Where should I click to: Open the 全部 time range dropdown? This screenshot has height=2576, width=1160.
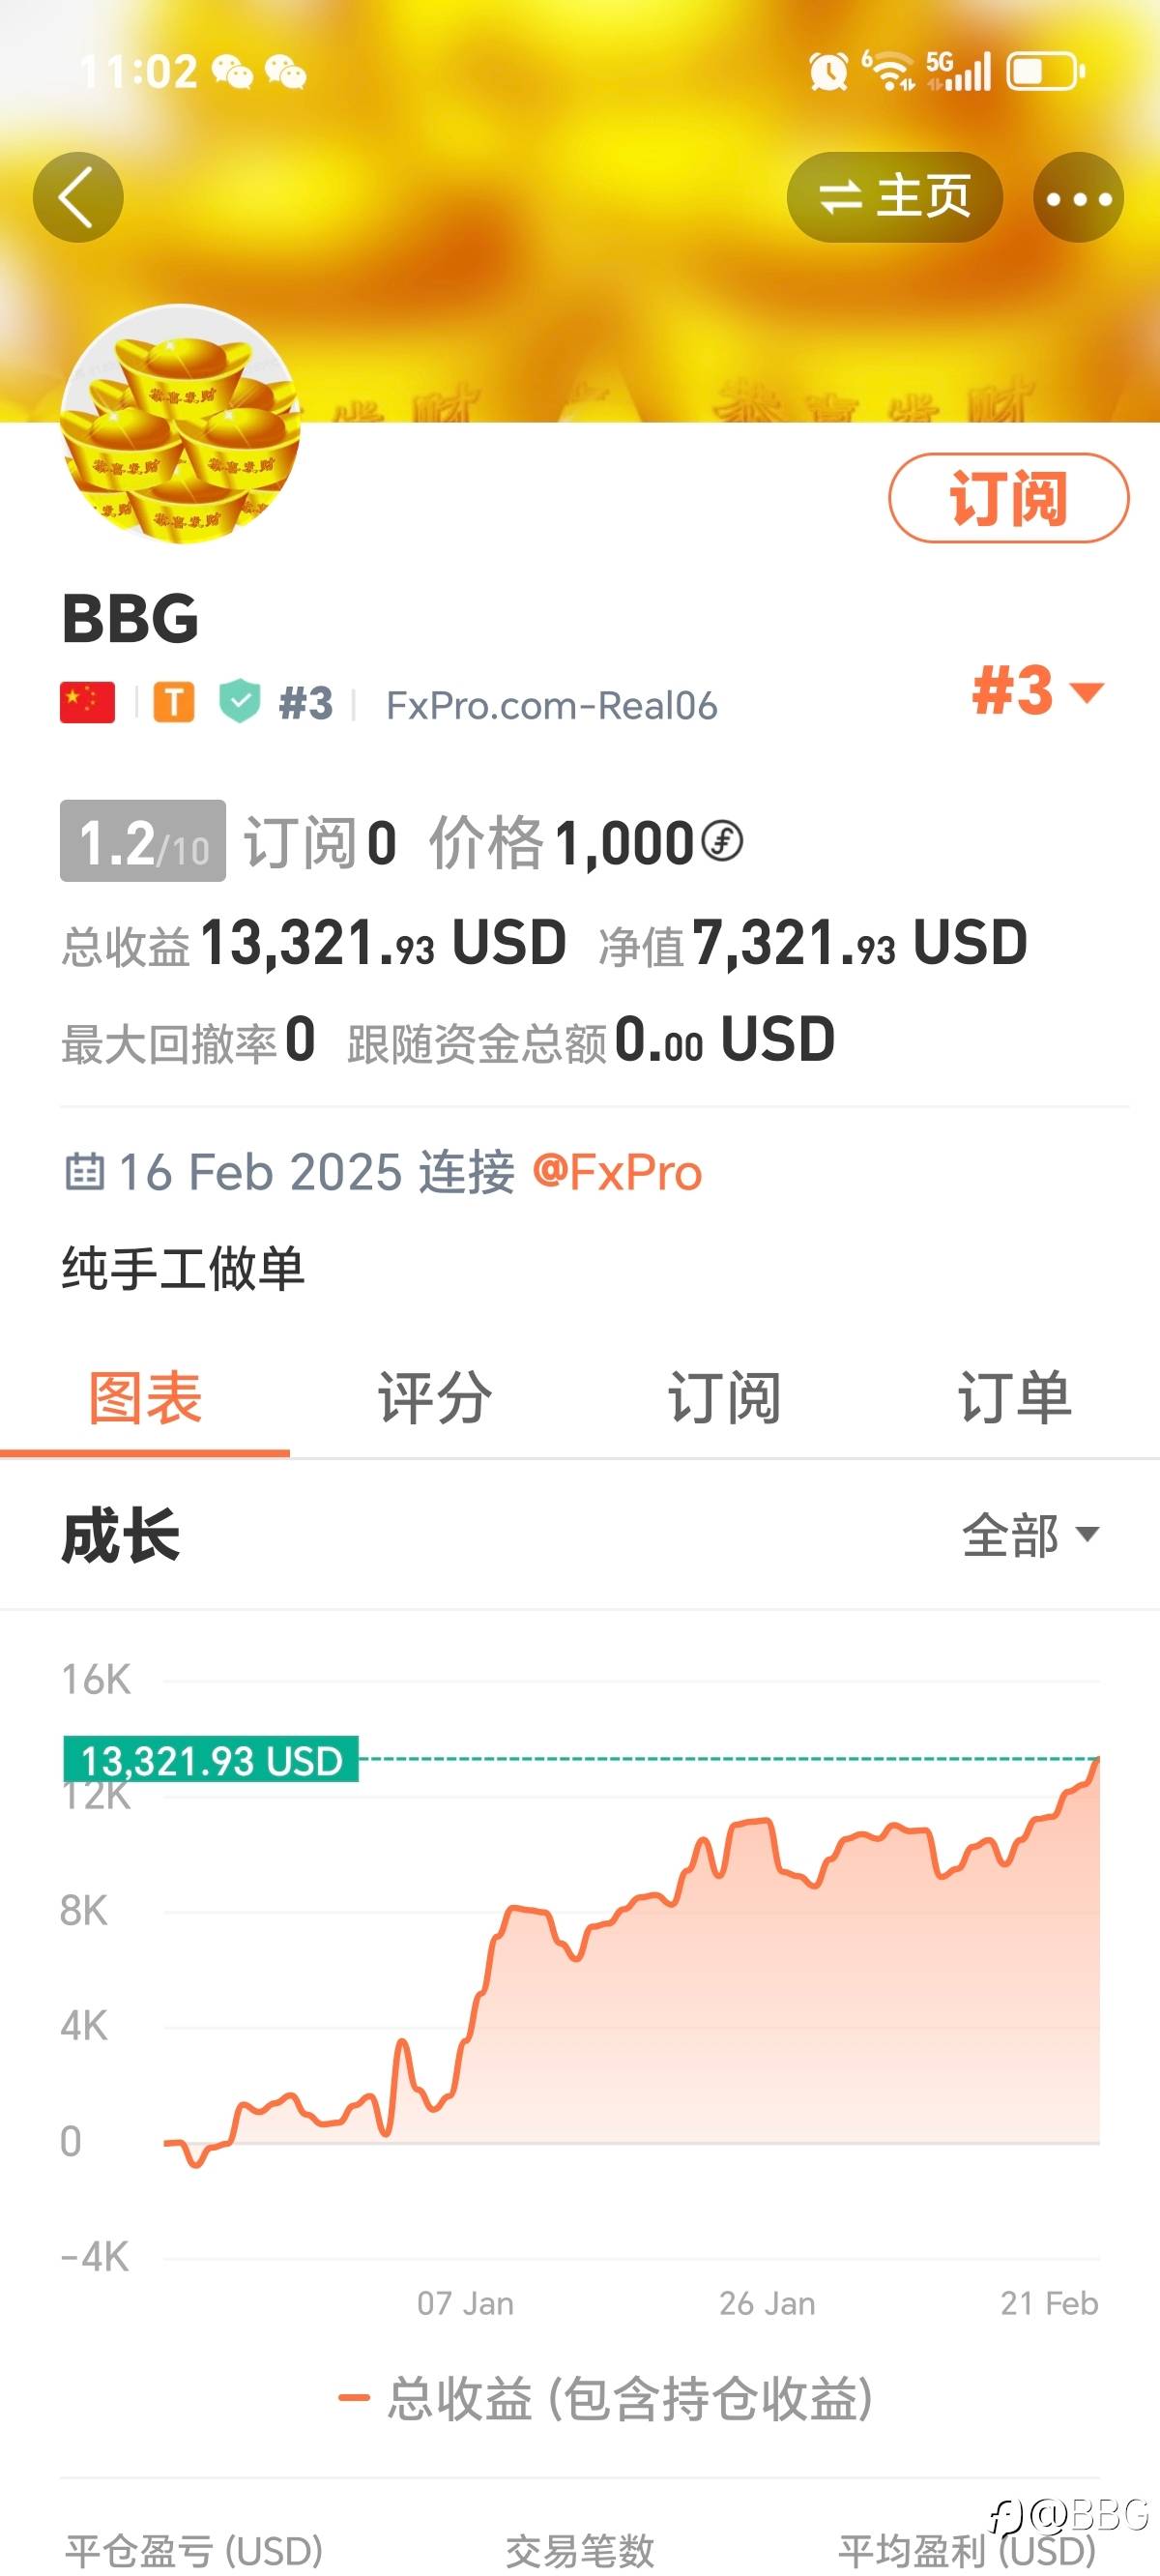[1030, 1535]
